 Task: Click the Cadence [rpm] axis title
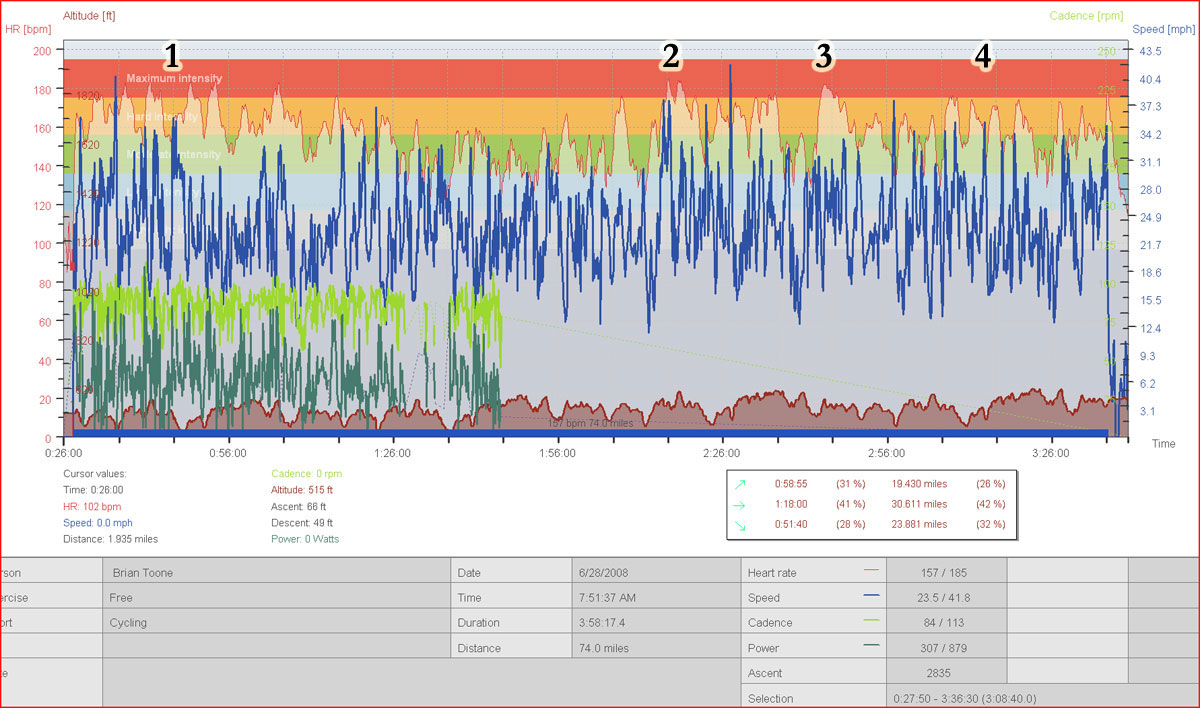(x=1086, y=16)
